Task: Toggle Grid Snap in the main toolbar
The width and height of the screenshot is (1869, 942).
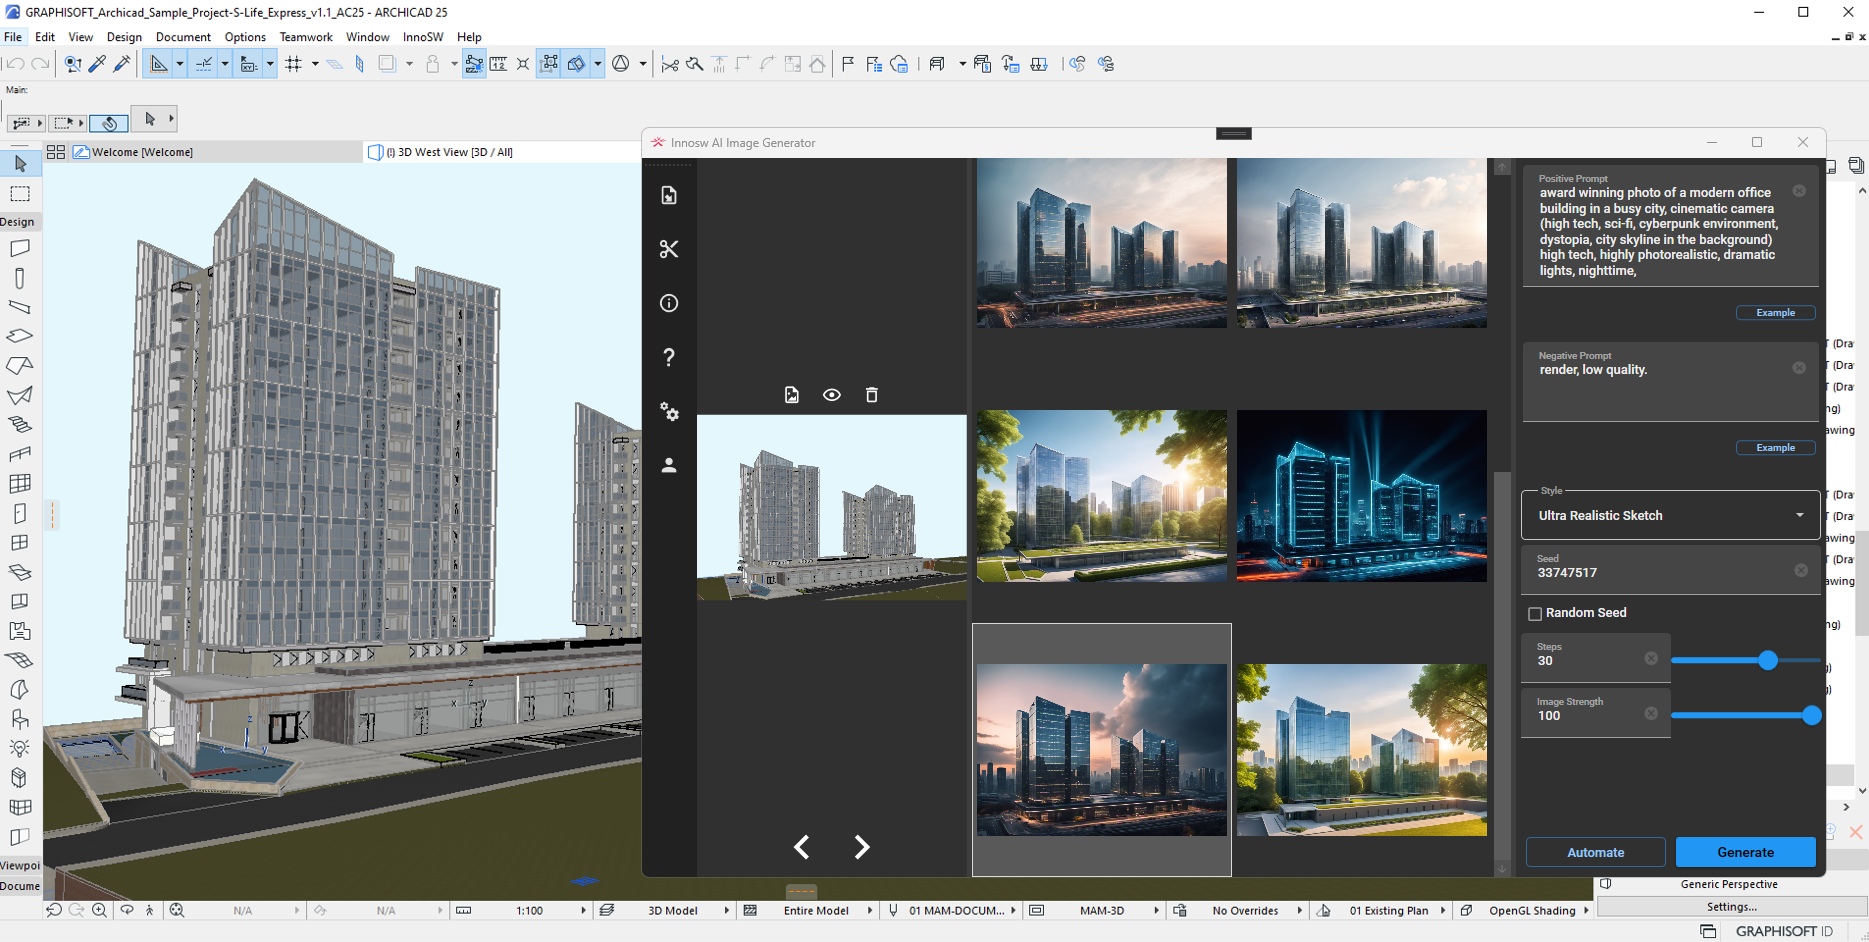Action: [x=293, y=64]
